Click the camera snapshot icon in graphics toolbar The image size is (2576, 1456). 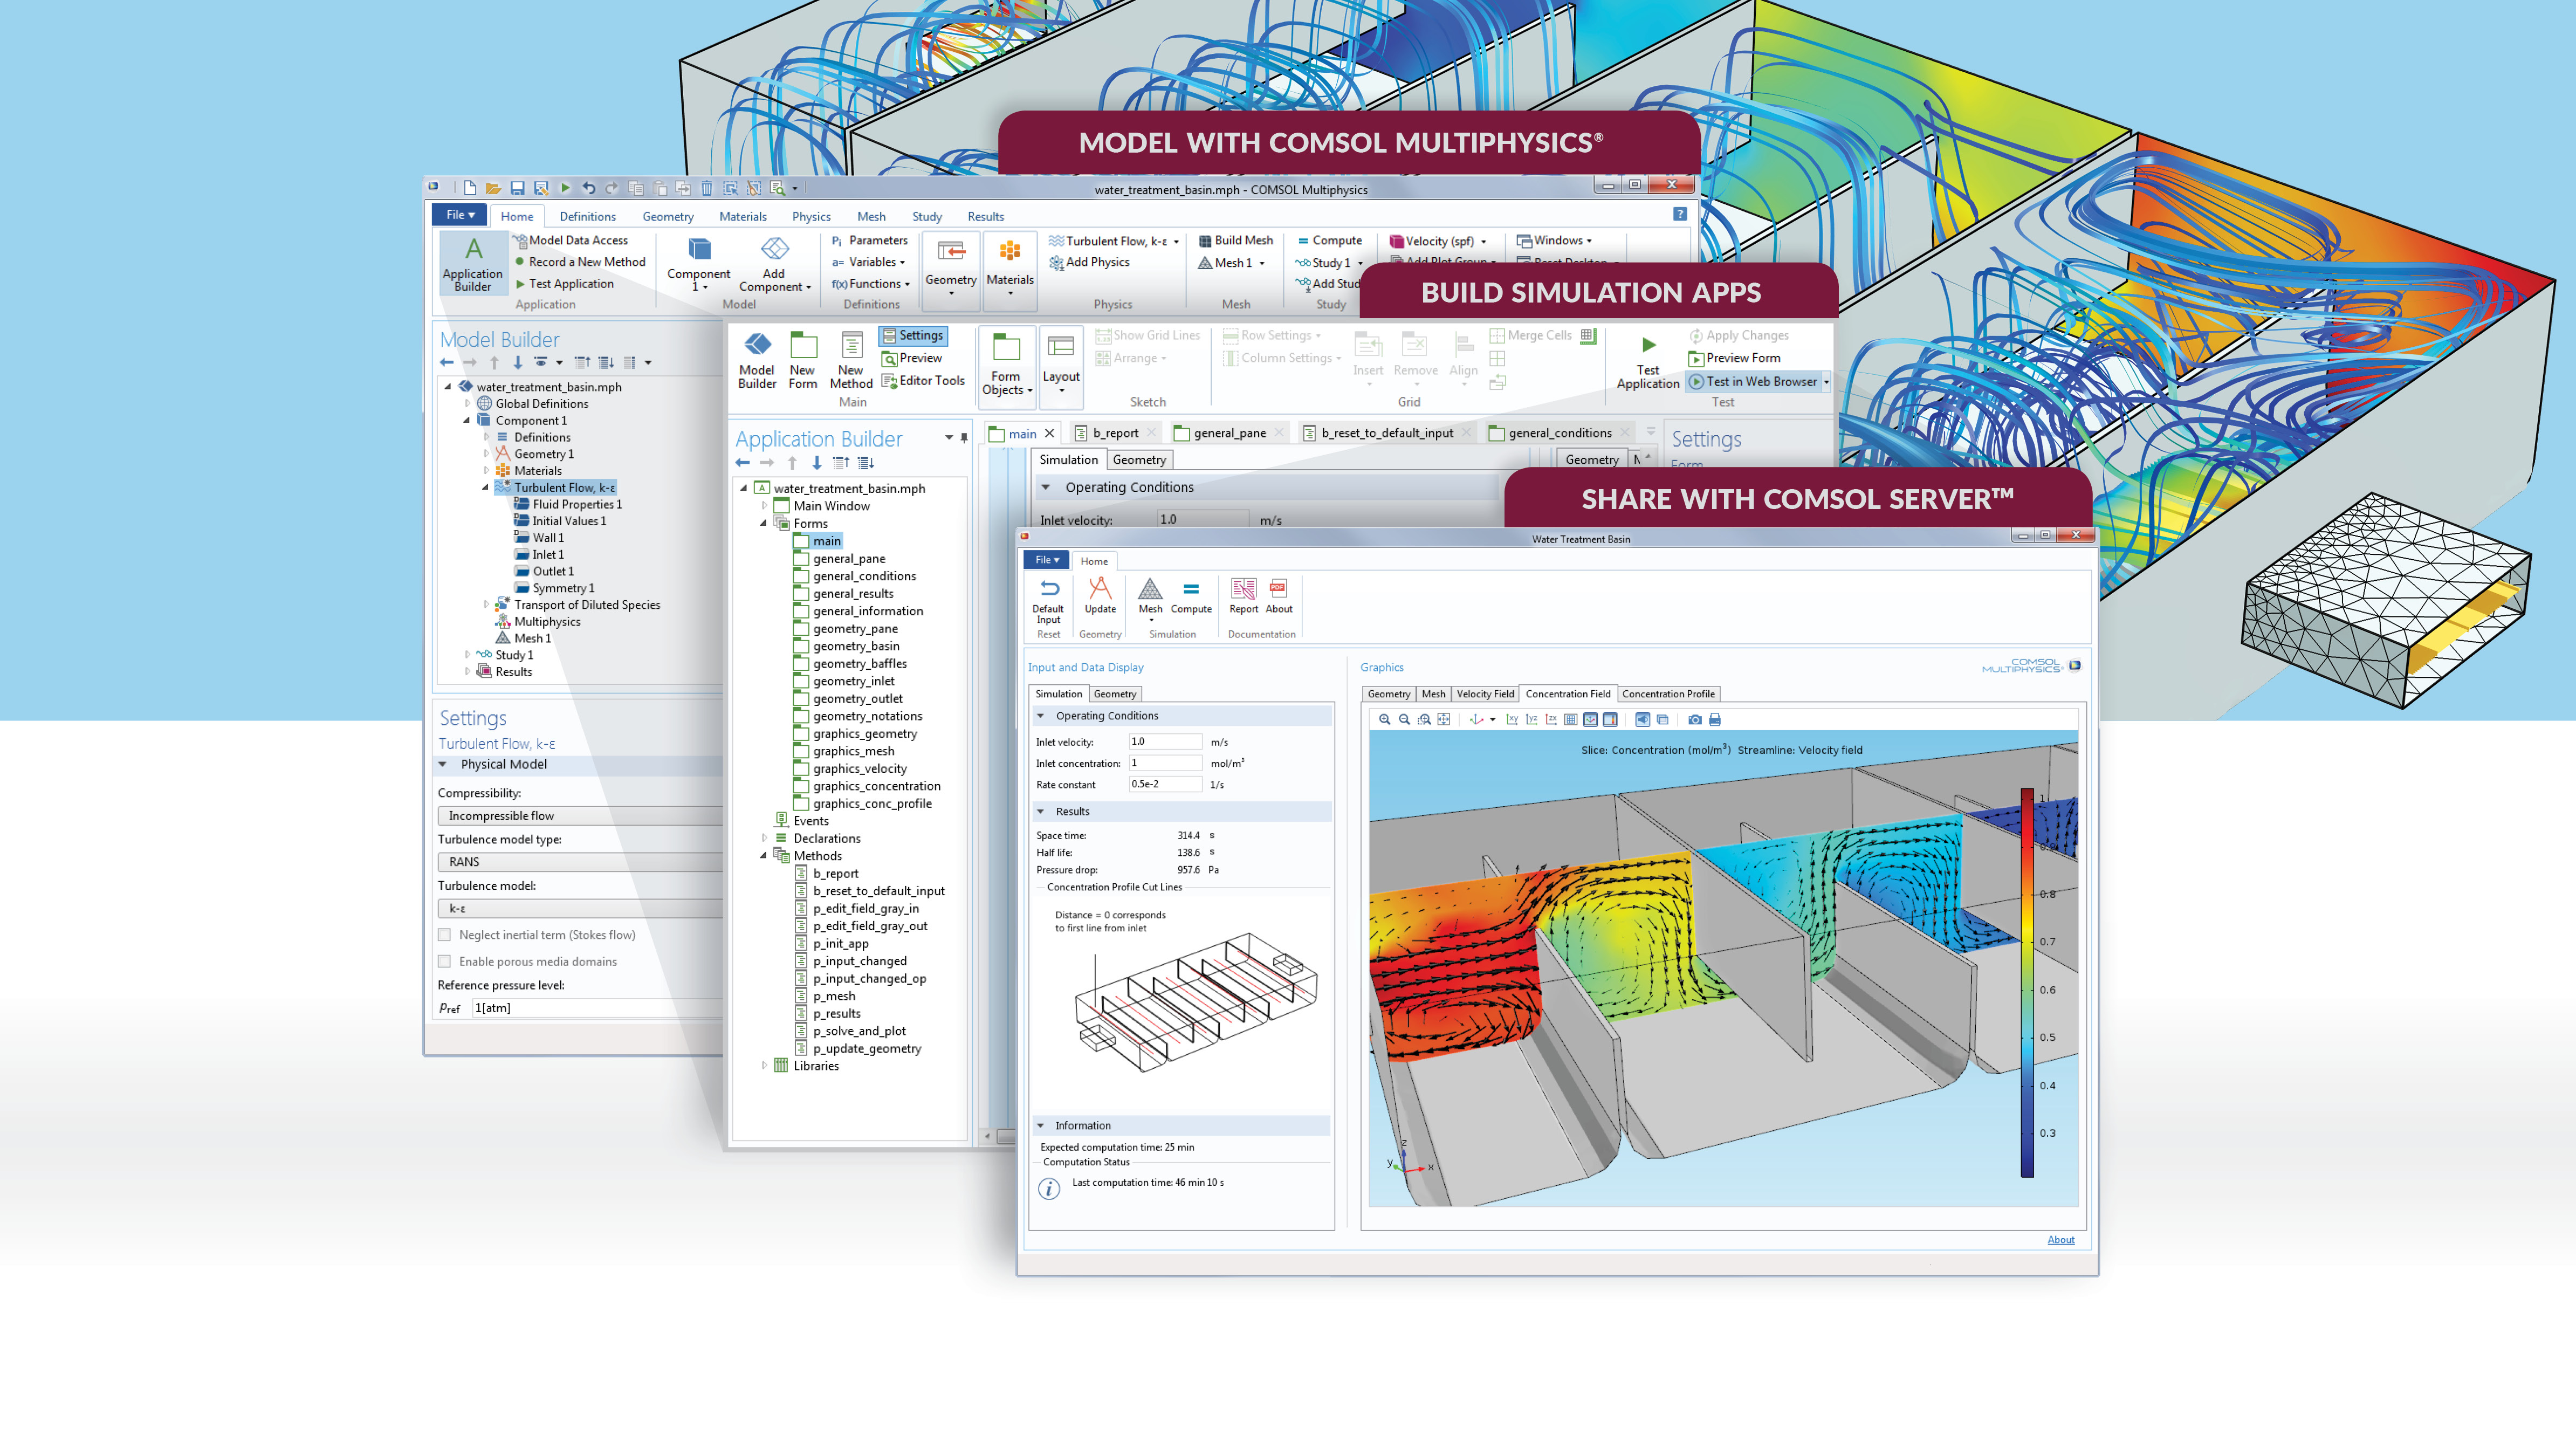click(1694, 720)
